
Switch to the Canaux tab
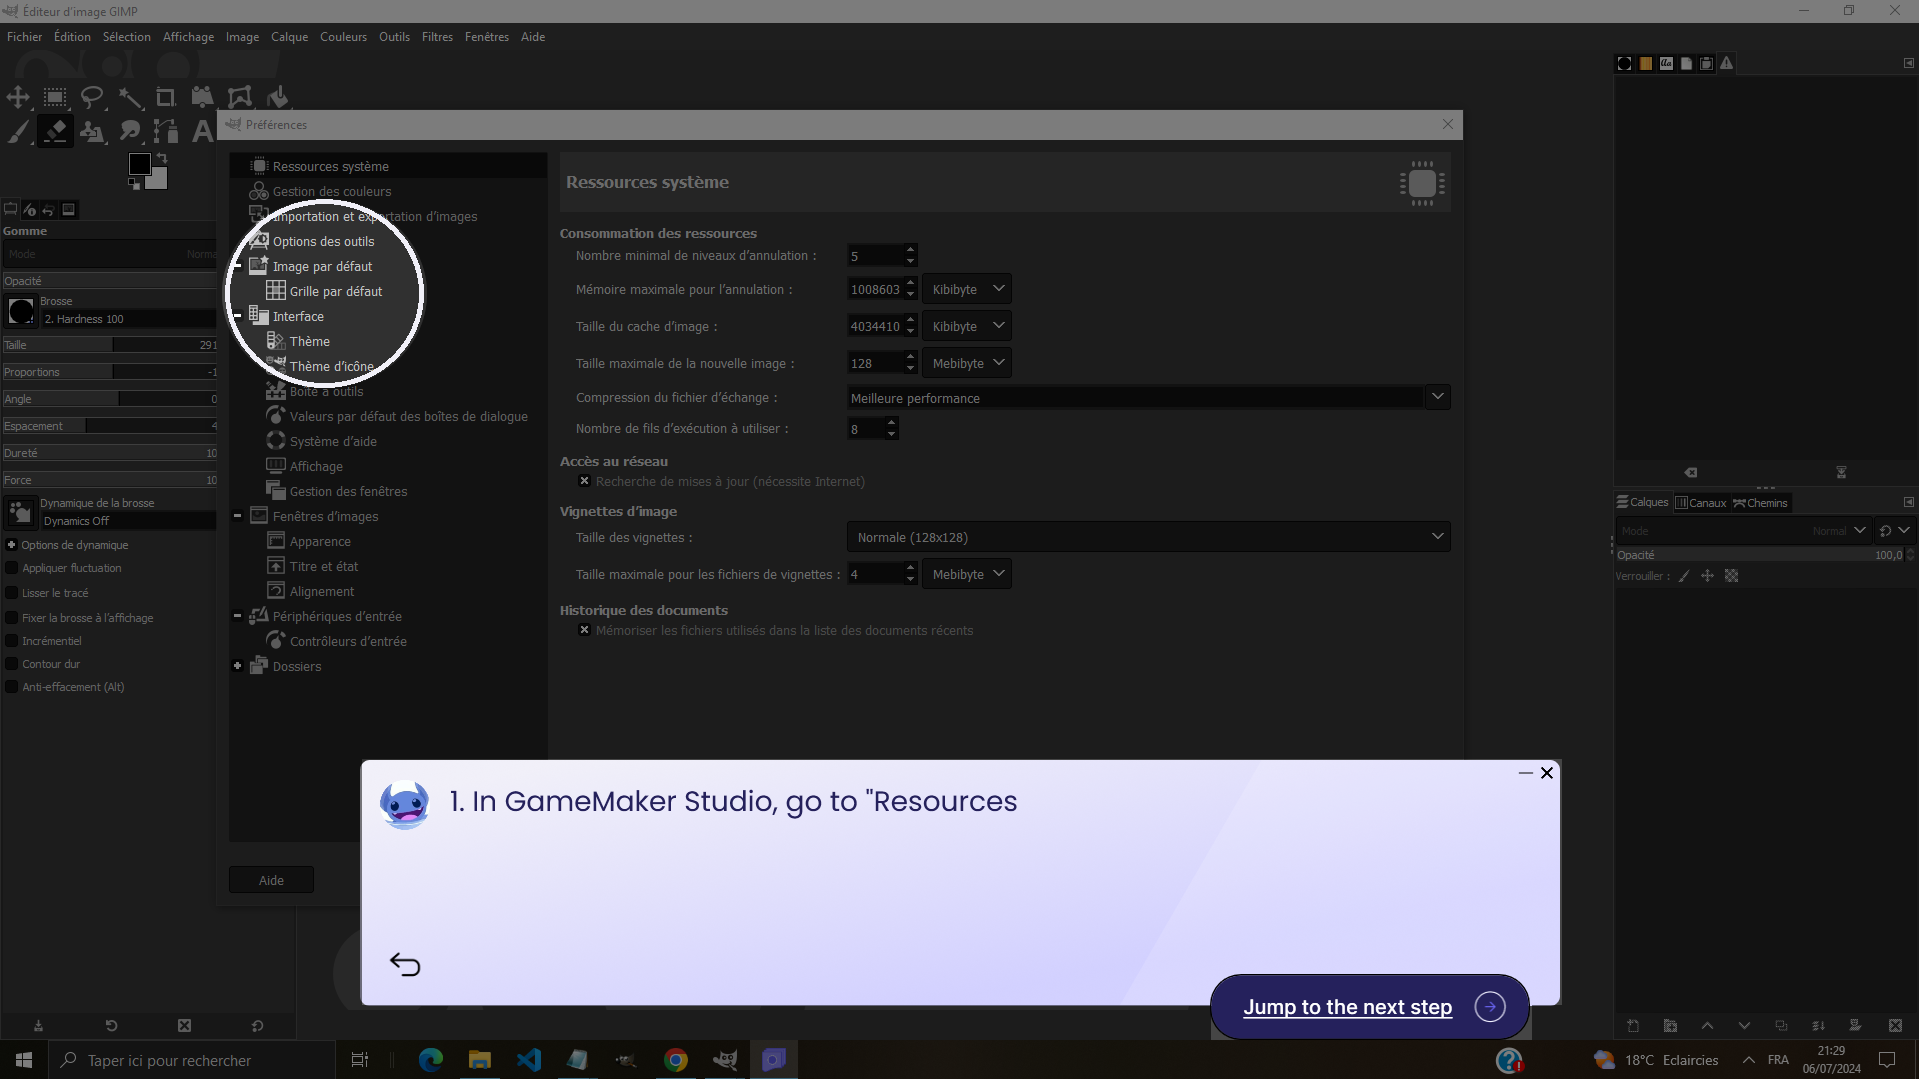coord(1701,503)
